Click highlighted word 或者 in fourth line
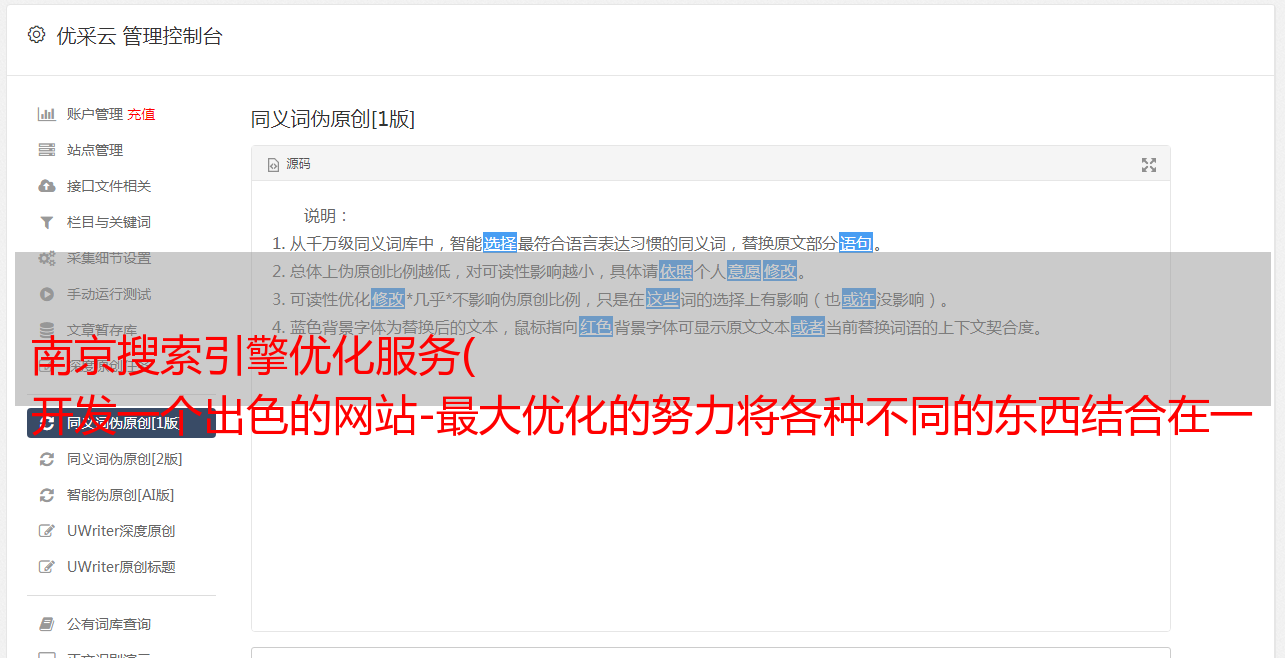This screenshot has width=1285, height=658. click(808, 327)
